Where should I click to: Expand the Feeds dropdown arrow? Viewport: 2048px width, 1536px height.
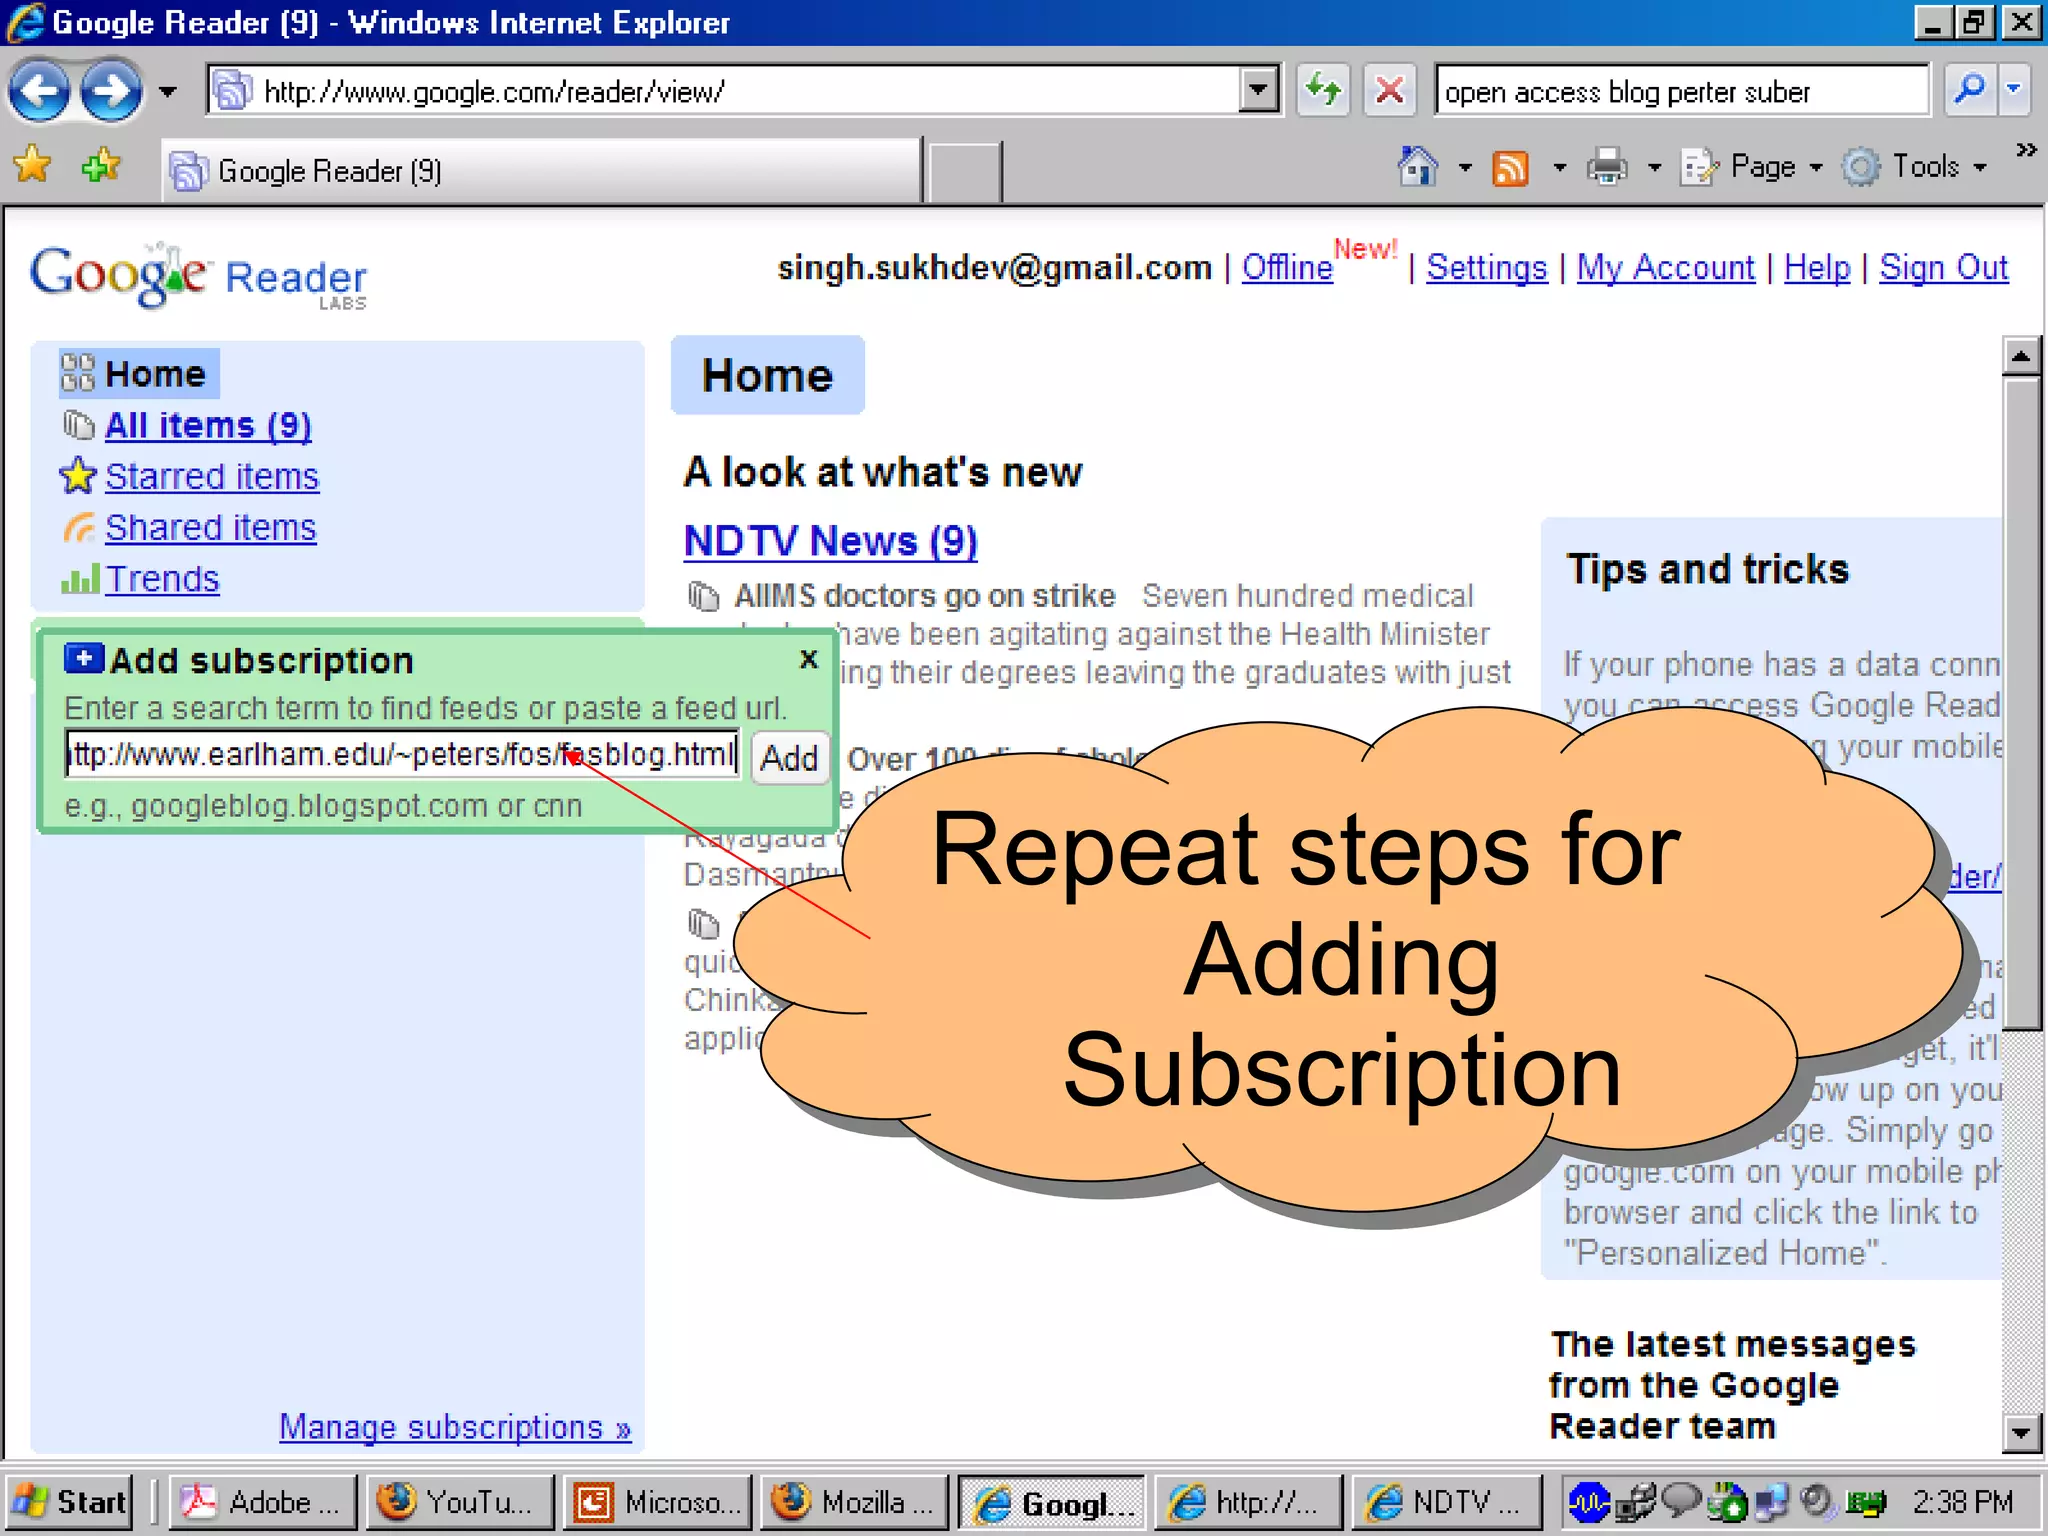pos(1559,168)
